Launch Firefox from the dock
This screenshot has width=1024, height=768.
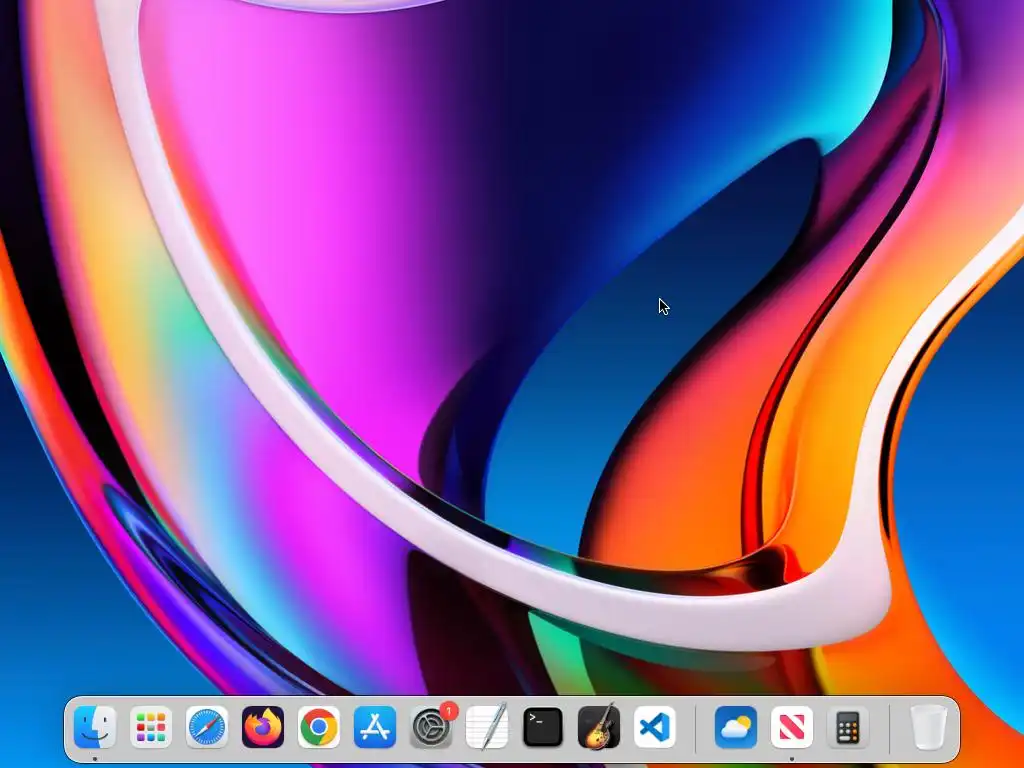pos(263,727)
